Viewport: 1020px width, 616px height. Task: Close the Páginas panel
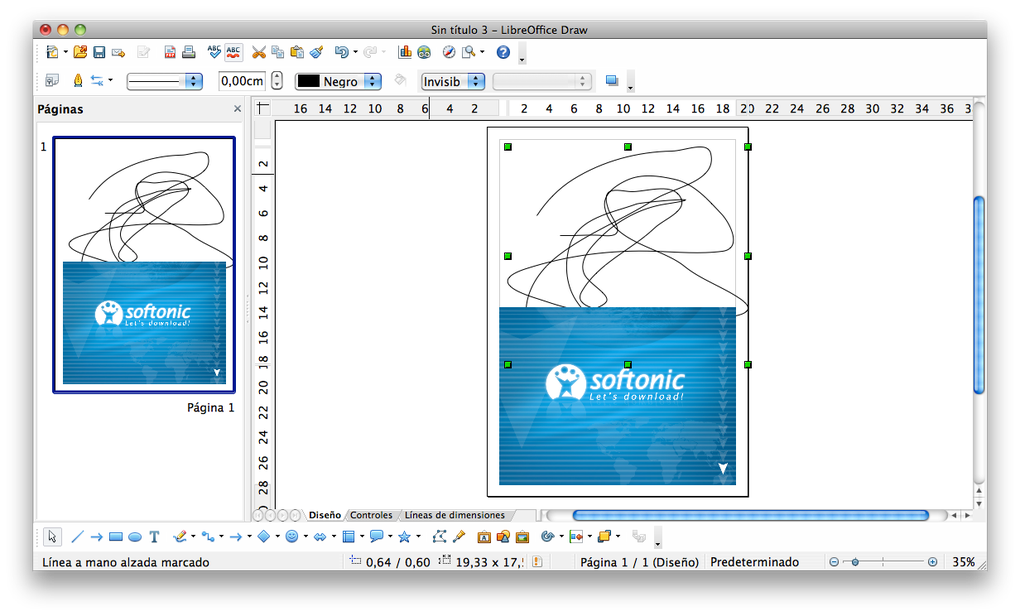coord(237,109)
